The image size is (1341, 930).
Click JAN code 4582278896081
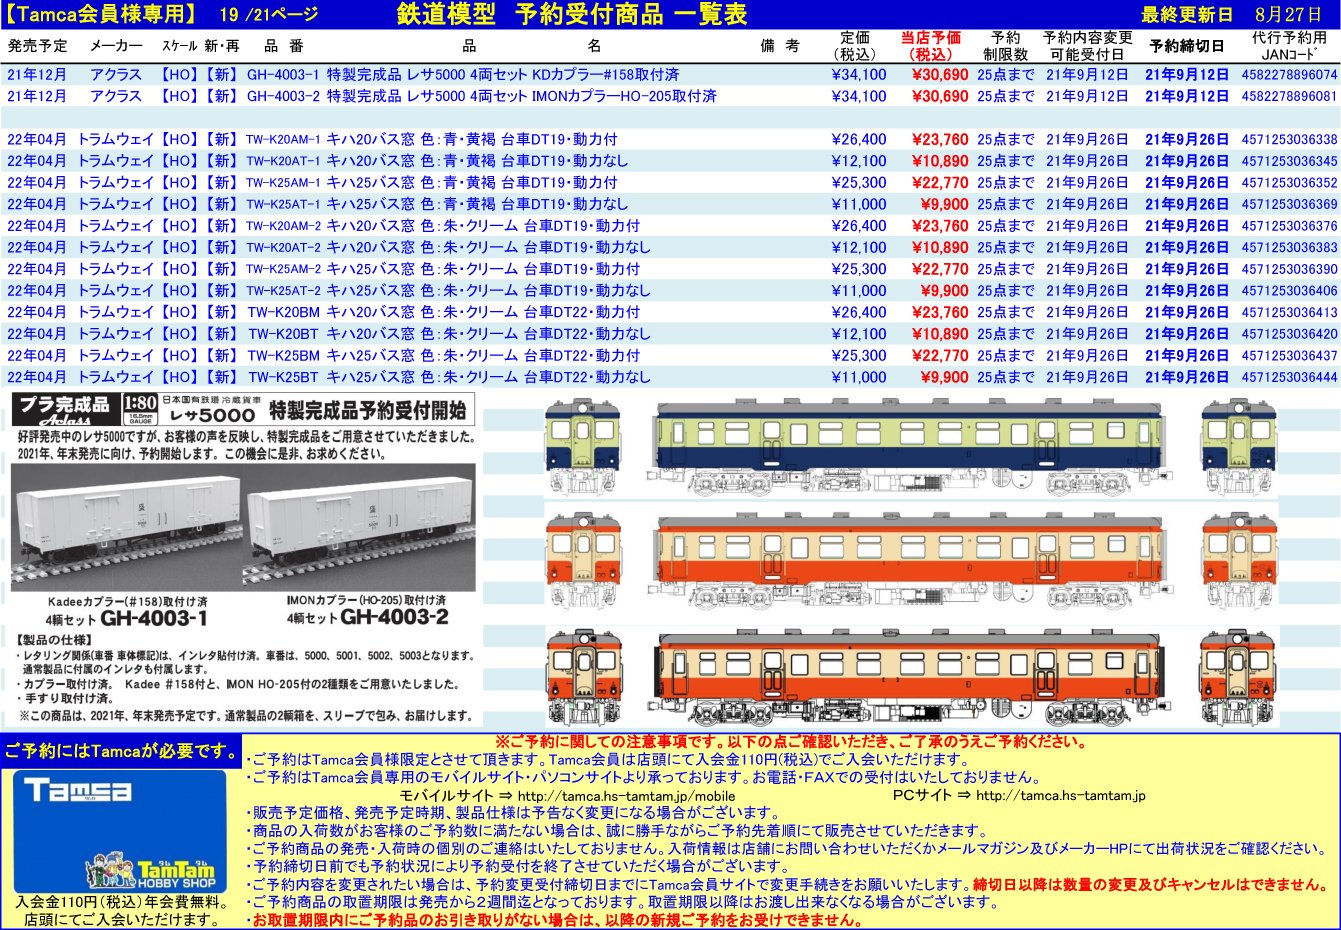coord(1289,97)
